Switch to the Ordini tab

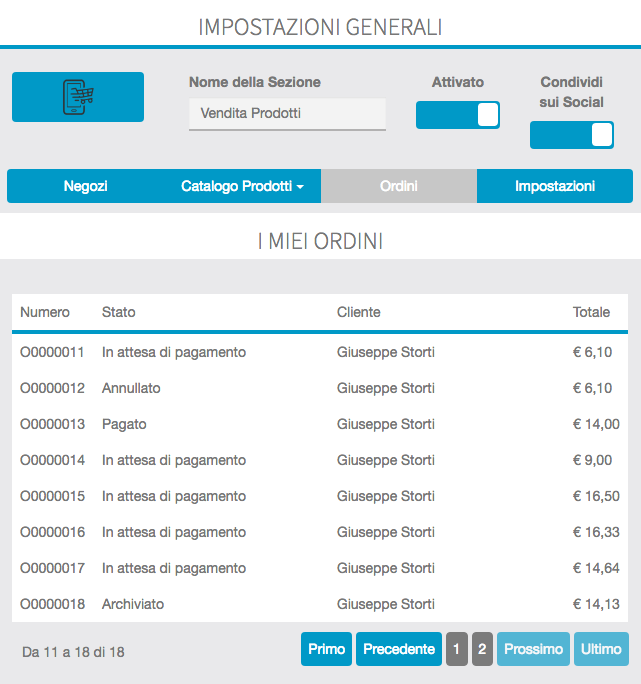(399, 186)
